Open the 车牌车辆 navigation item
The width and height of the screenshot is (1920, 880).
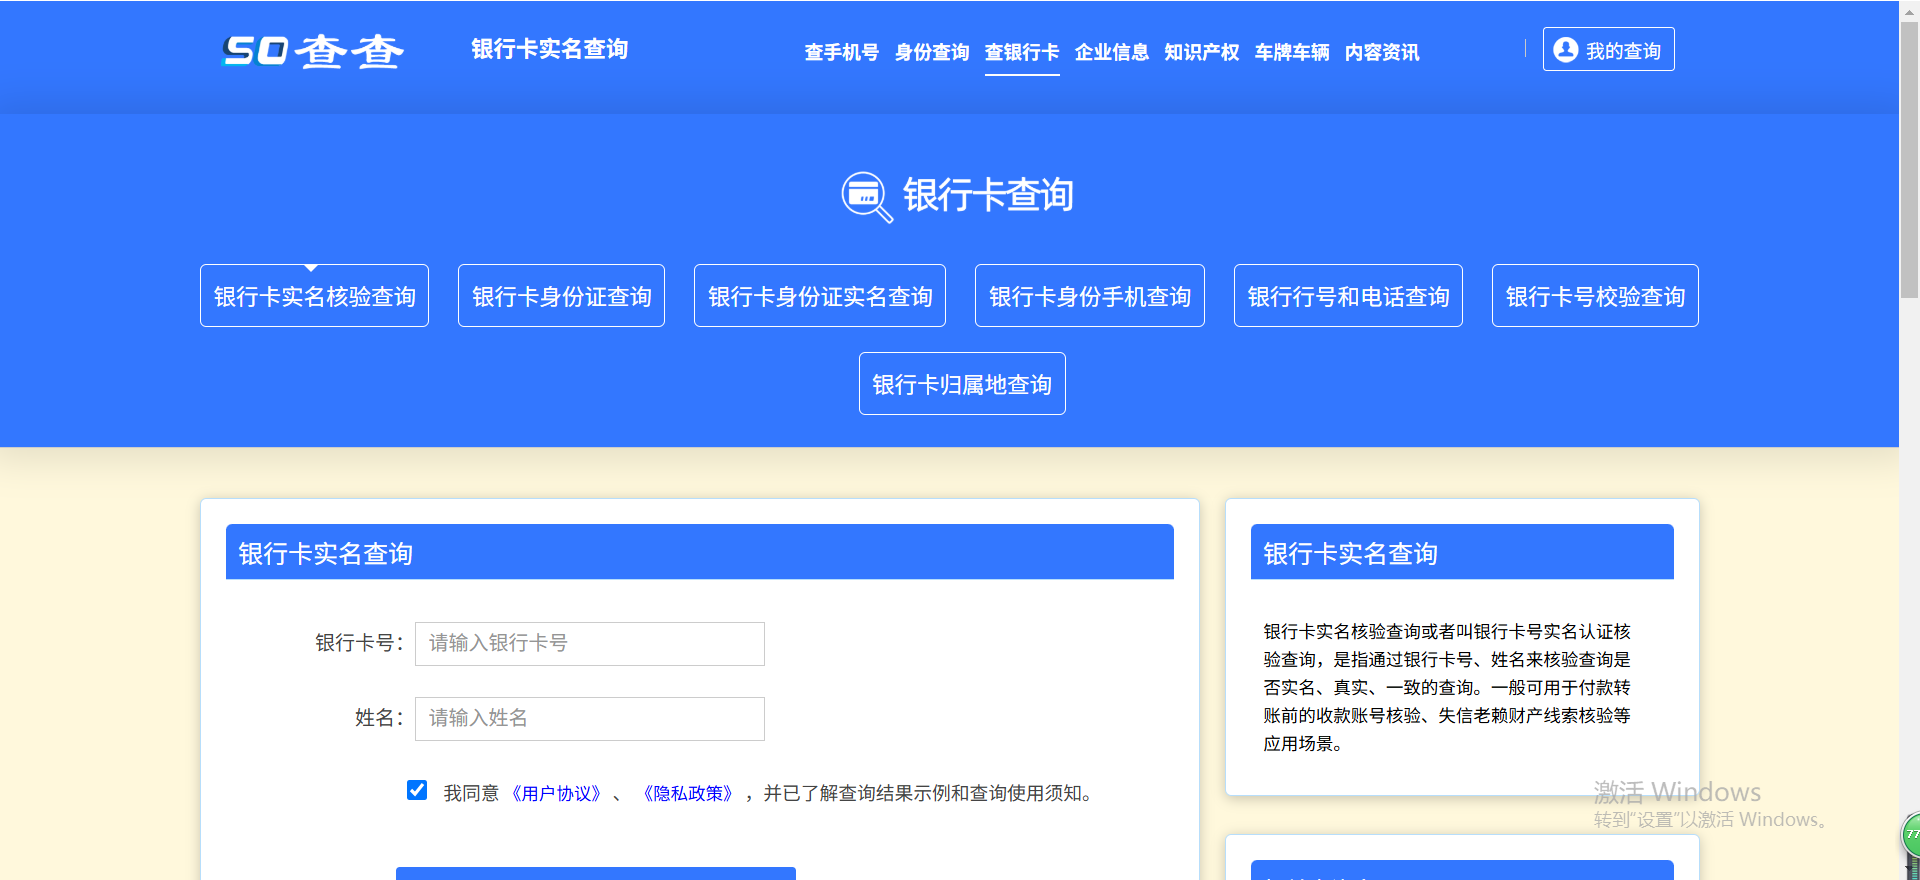coord(1291,52)
